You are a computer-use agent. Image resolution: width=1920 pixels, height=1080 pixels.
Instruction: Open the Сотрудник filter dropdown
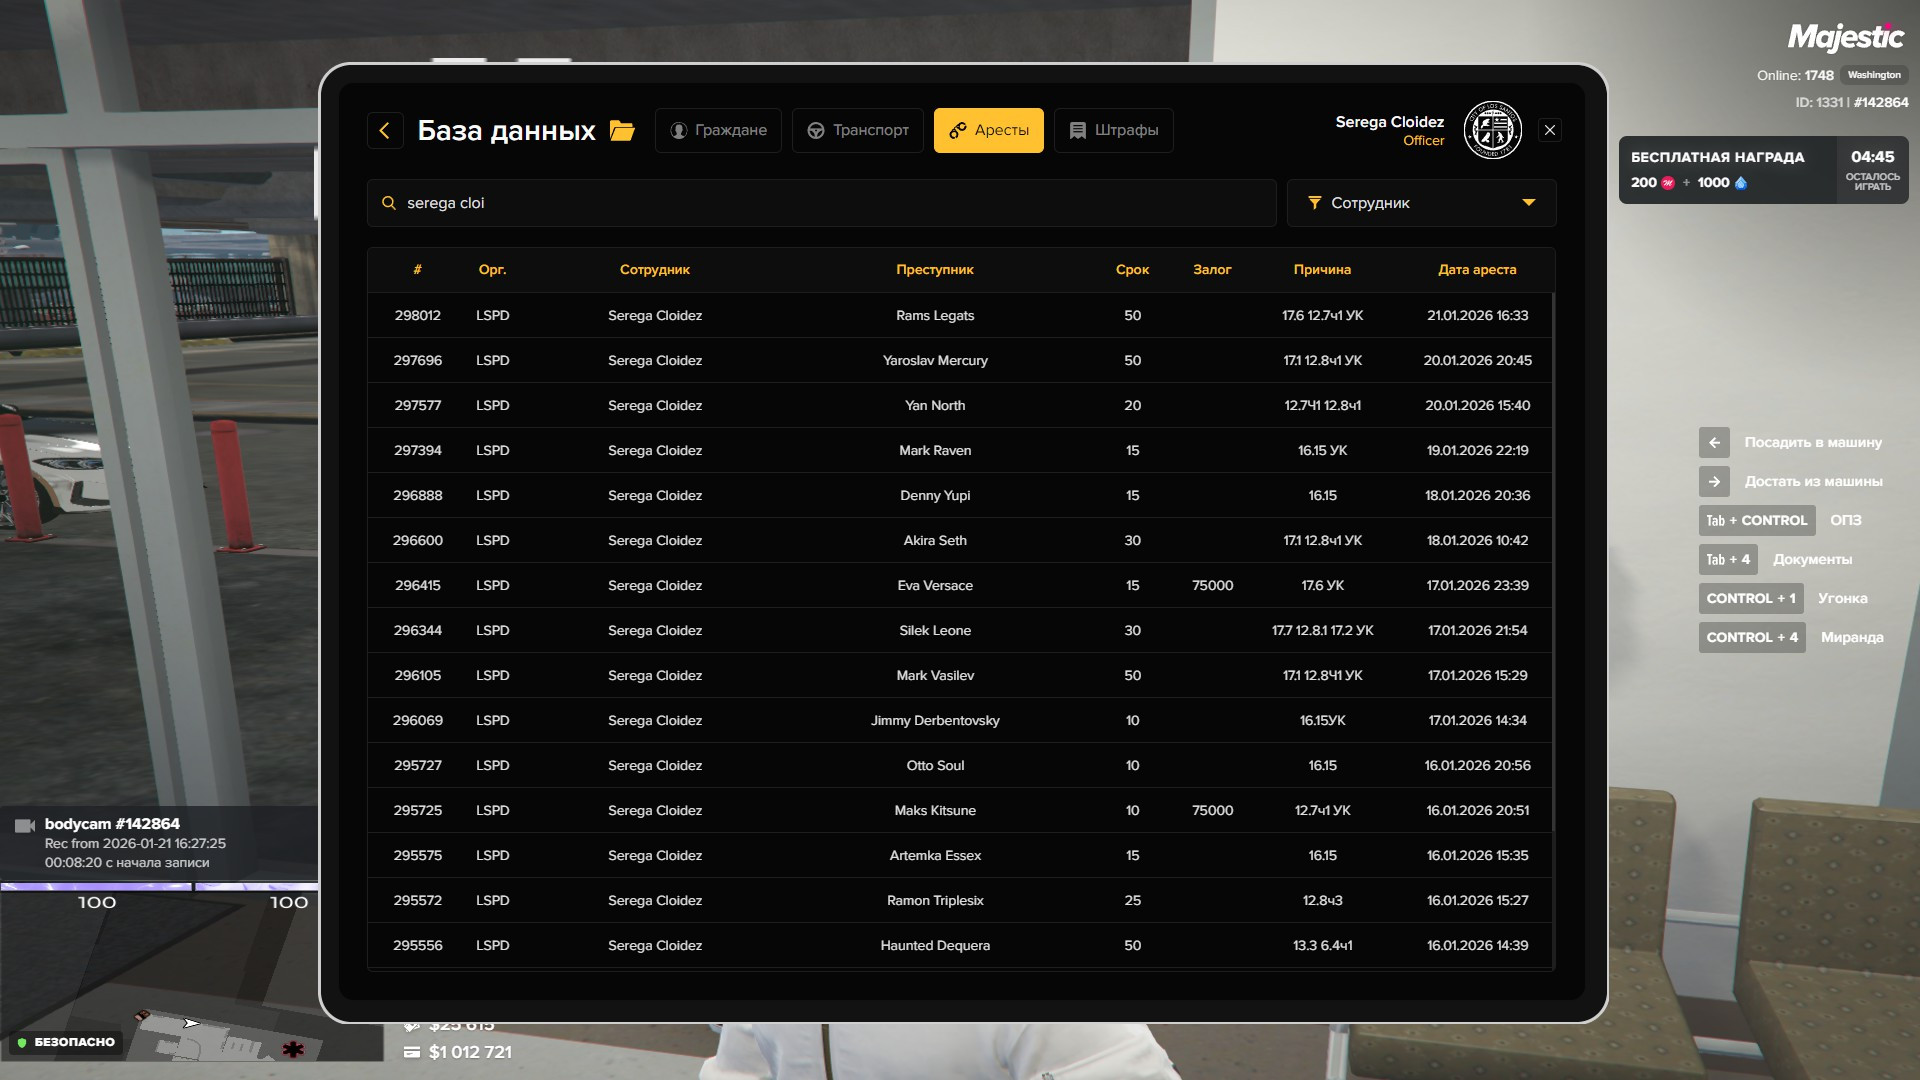click(1420, 203)
